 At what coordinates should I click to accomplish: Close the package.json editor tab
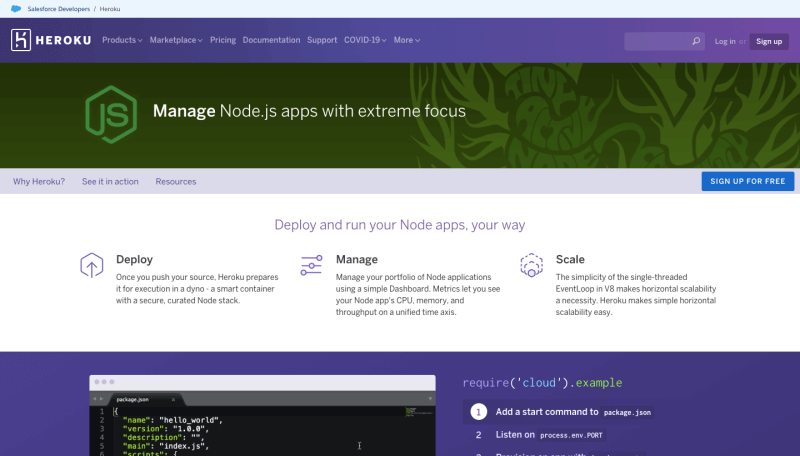tap(173, 399)
